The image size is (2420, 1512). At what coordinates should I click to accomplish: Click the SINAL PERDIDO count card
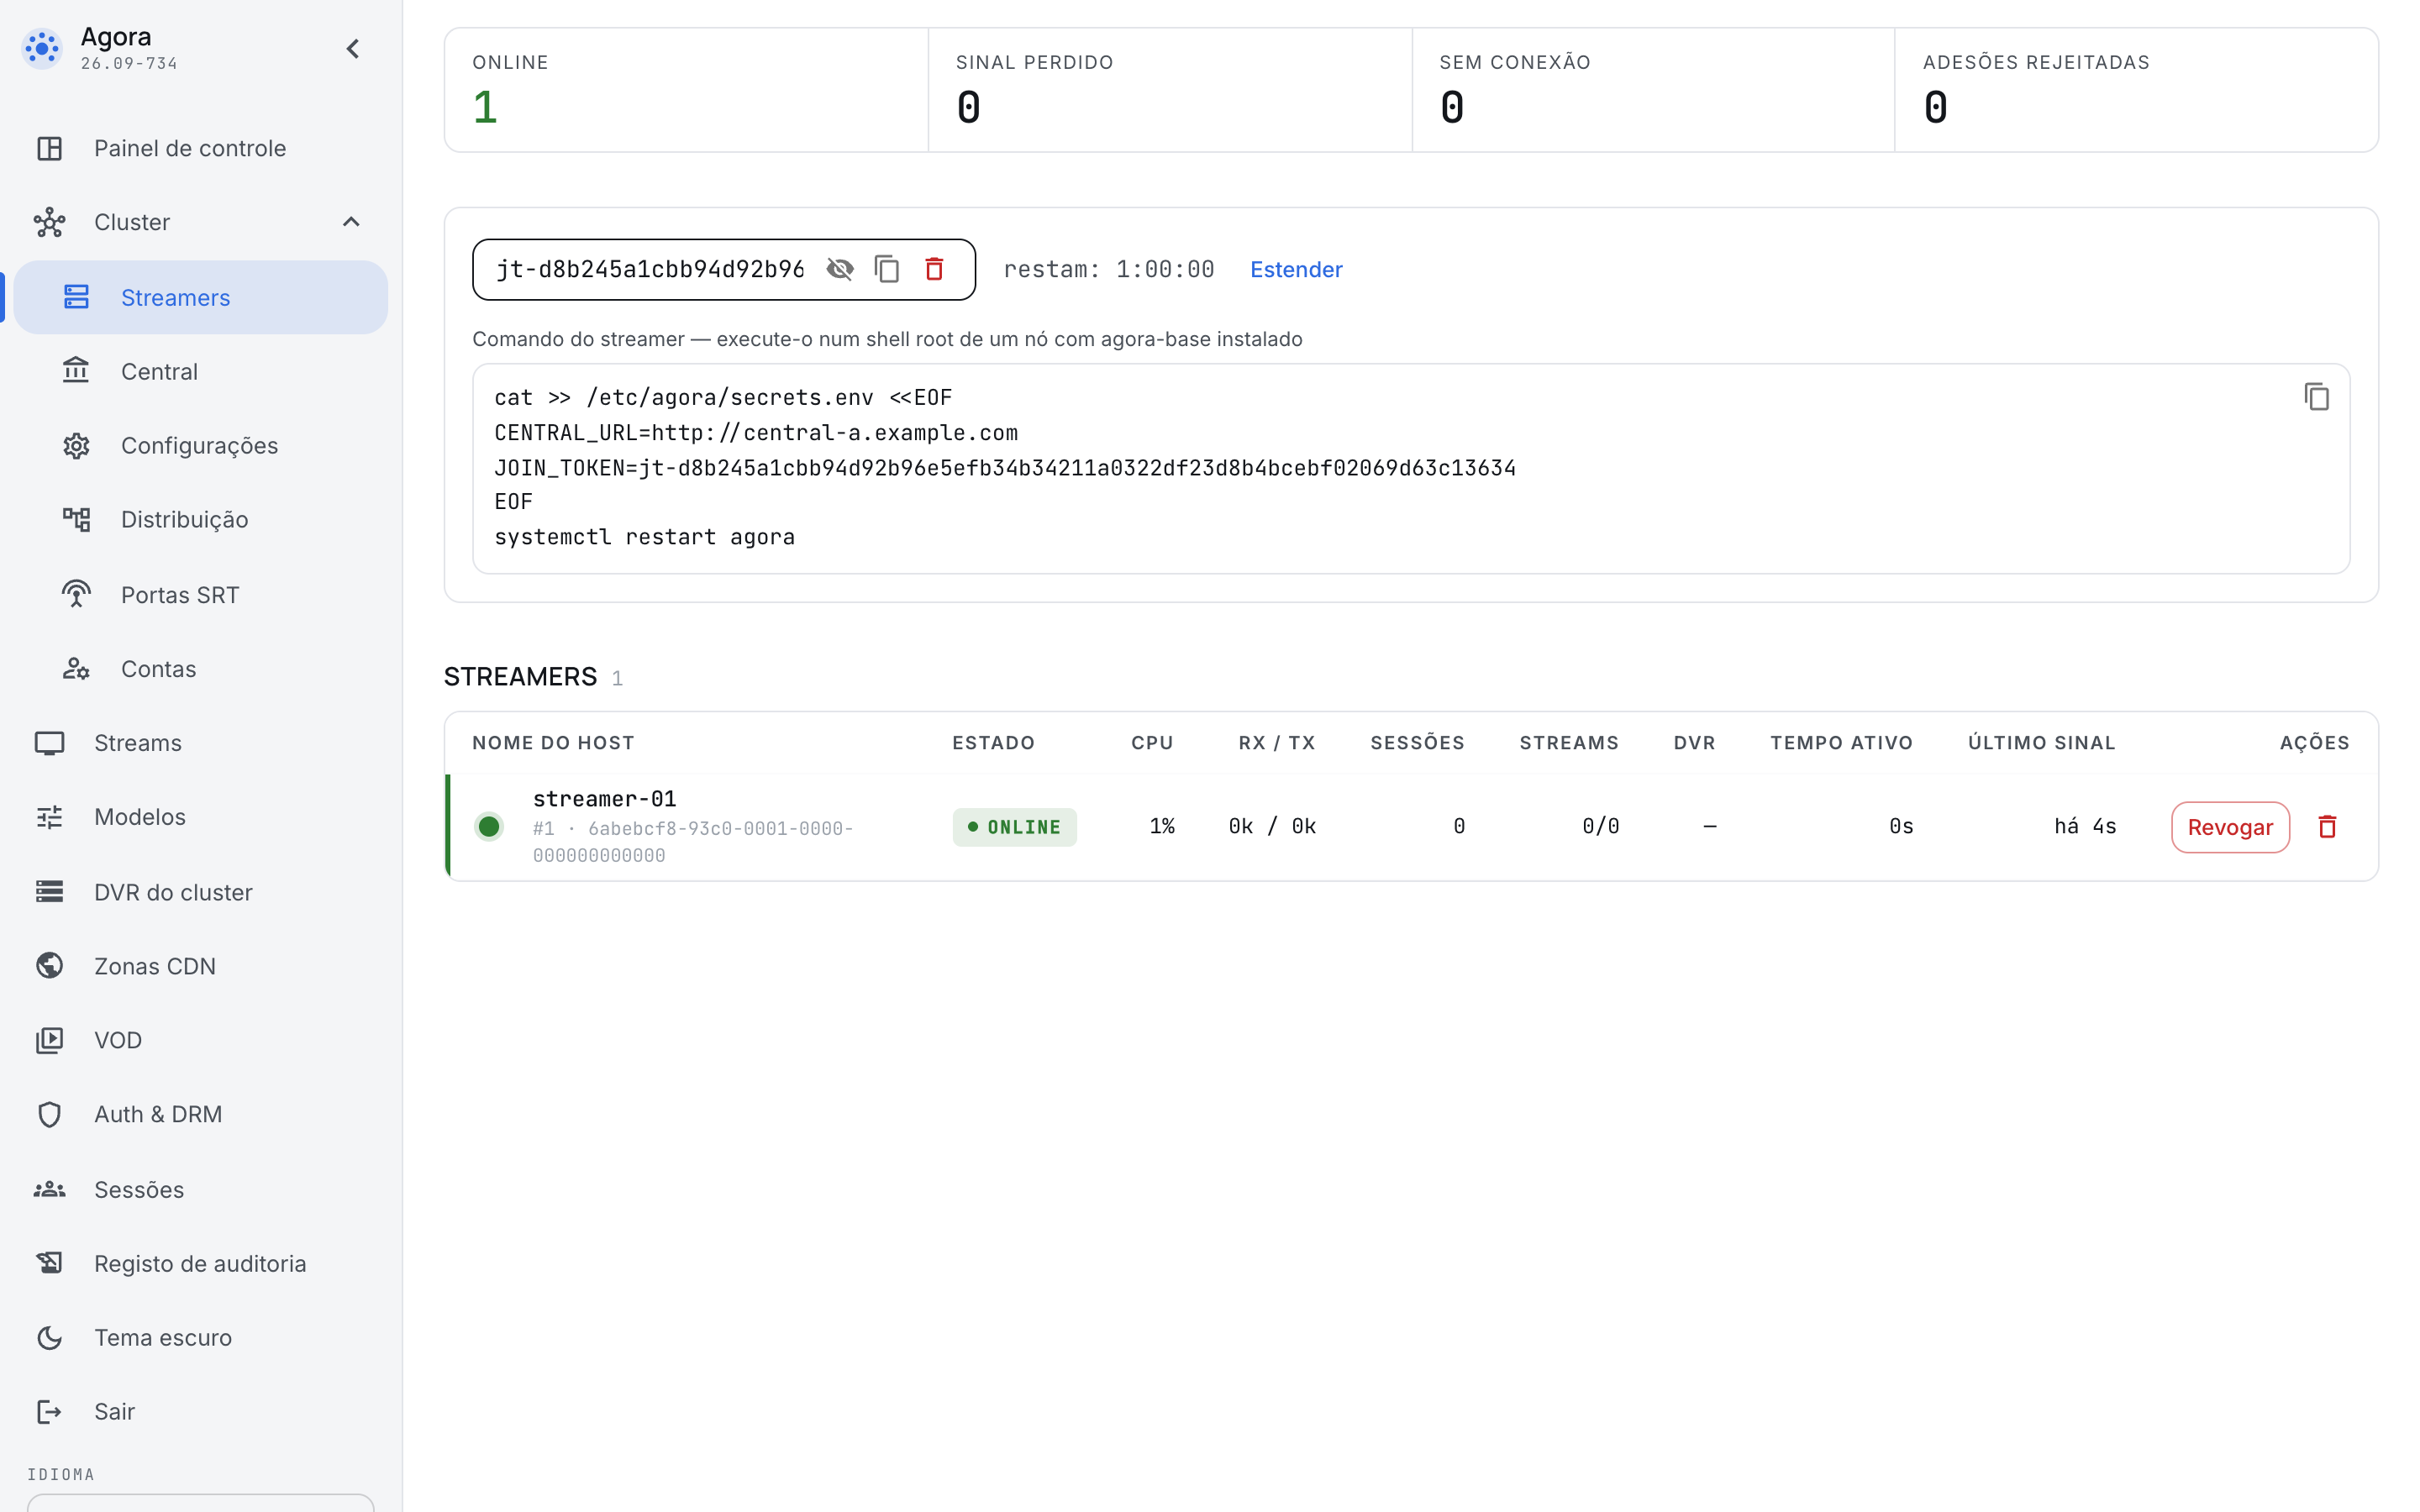click(1170, 90)
